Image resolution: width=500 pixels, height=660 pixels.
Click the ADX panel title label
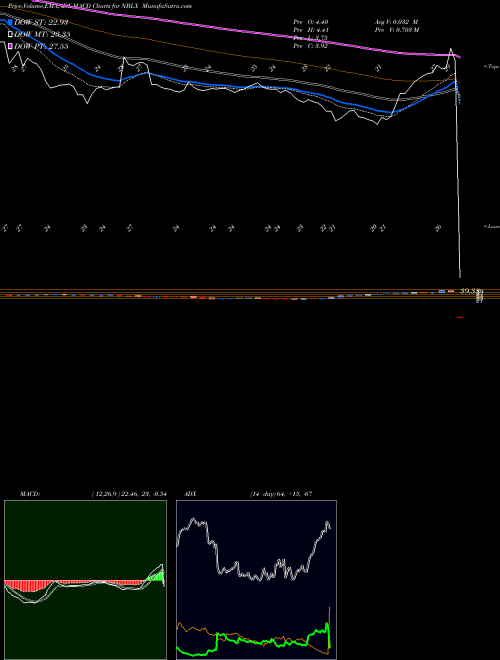point(191,494)
